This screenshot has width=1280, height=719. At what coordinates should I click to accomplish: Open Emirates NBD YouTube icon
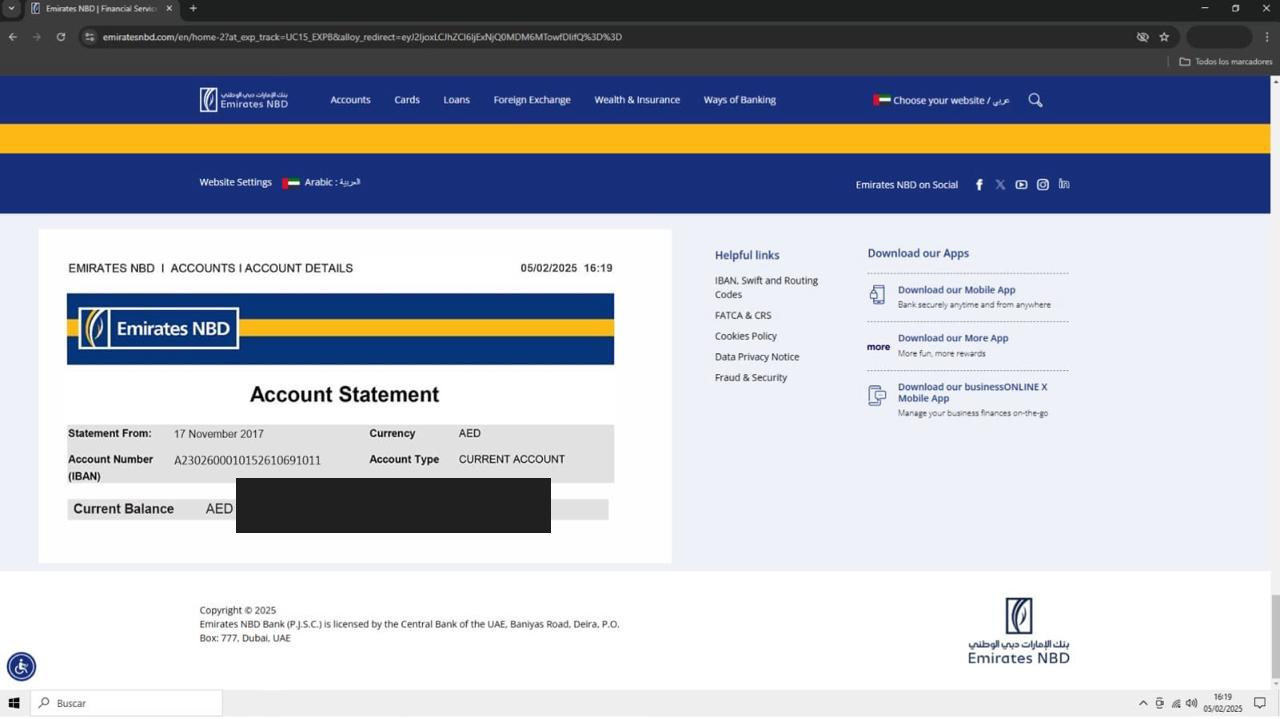(x=1021, y=184)
